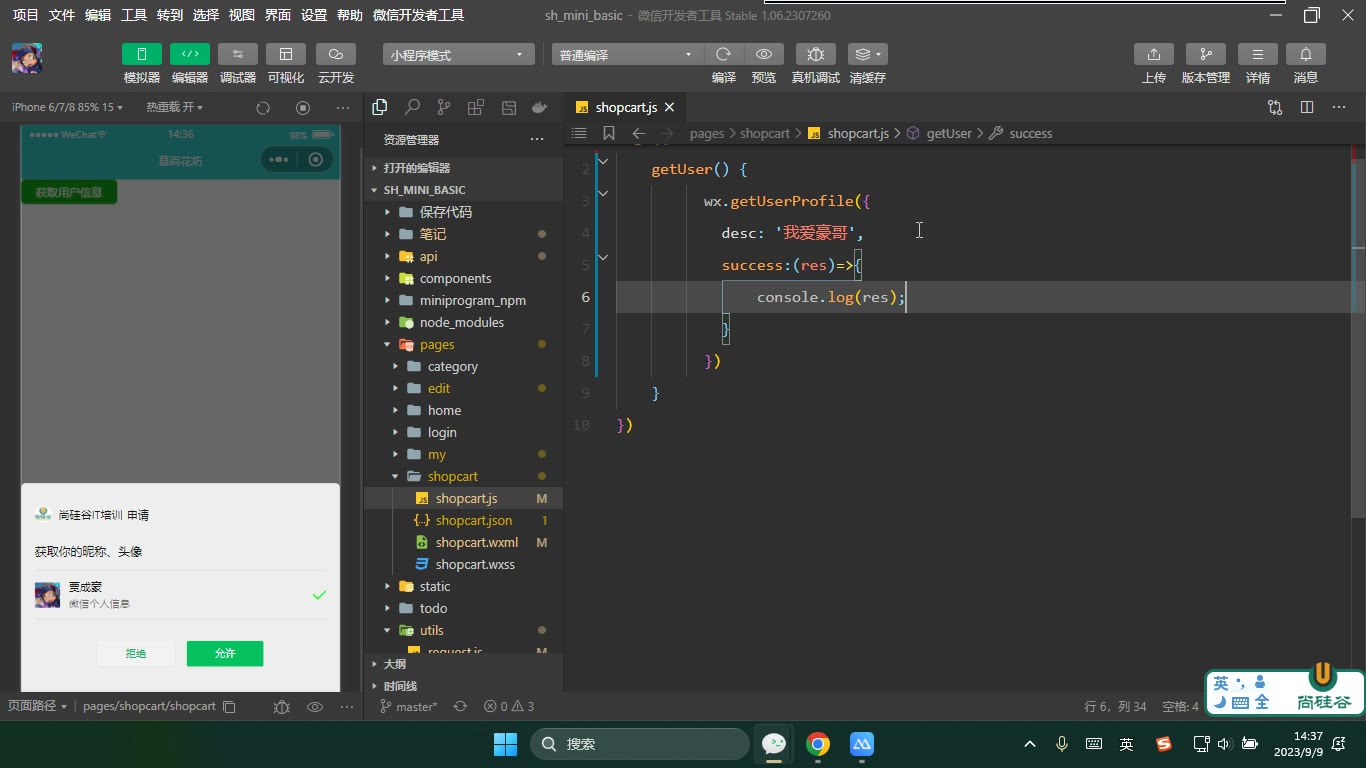Toggle the simulator panel button
1366x768 pixels.
(142, 54)
